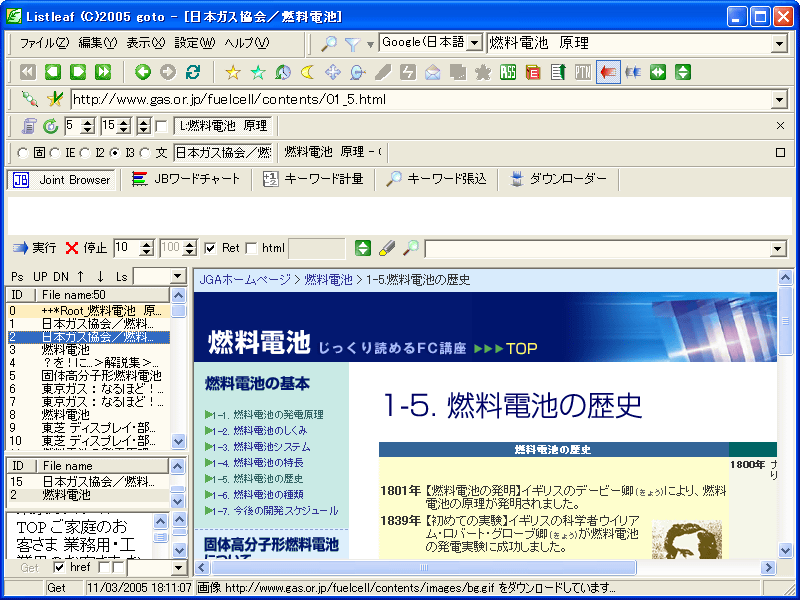
Task: Click the lightning bolt toolbar icon
Action: pos(408,72)
